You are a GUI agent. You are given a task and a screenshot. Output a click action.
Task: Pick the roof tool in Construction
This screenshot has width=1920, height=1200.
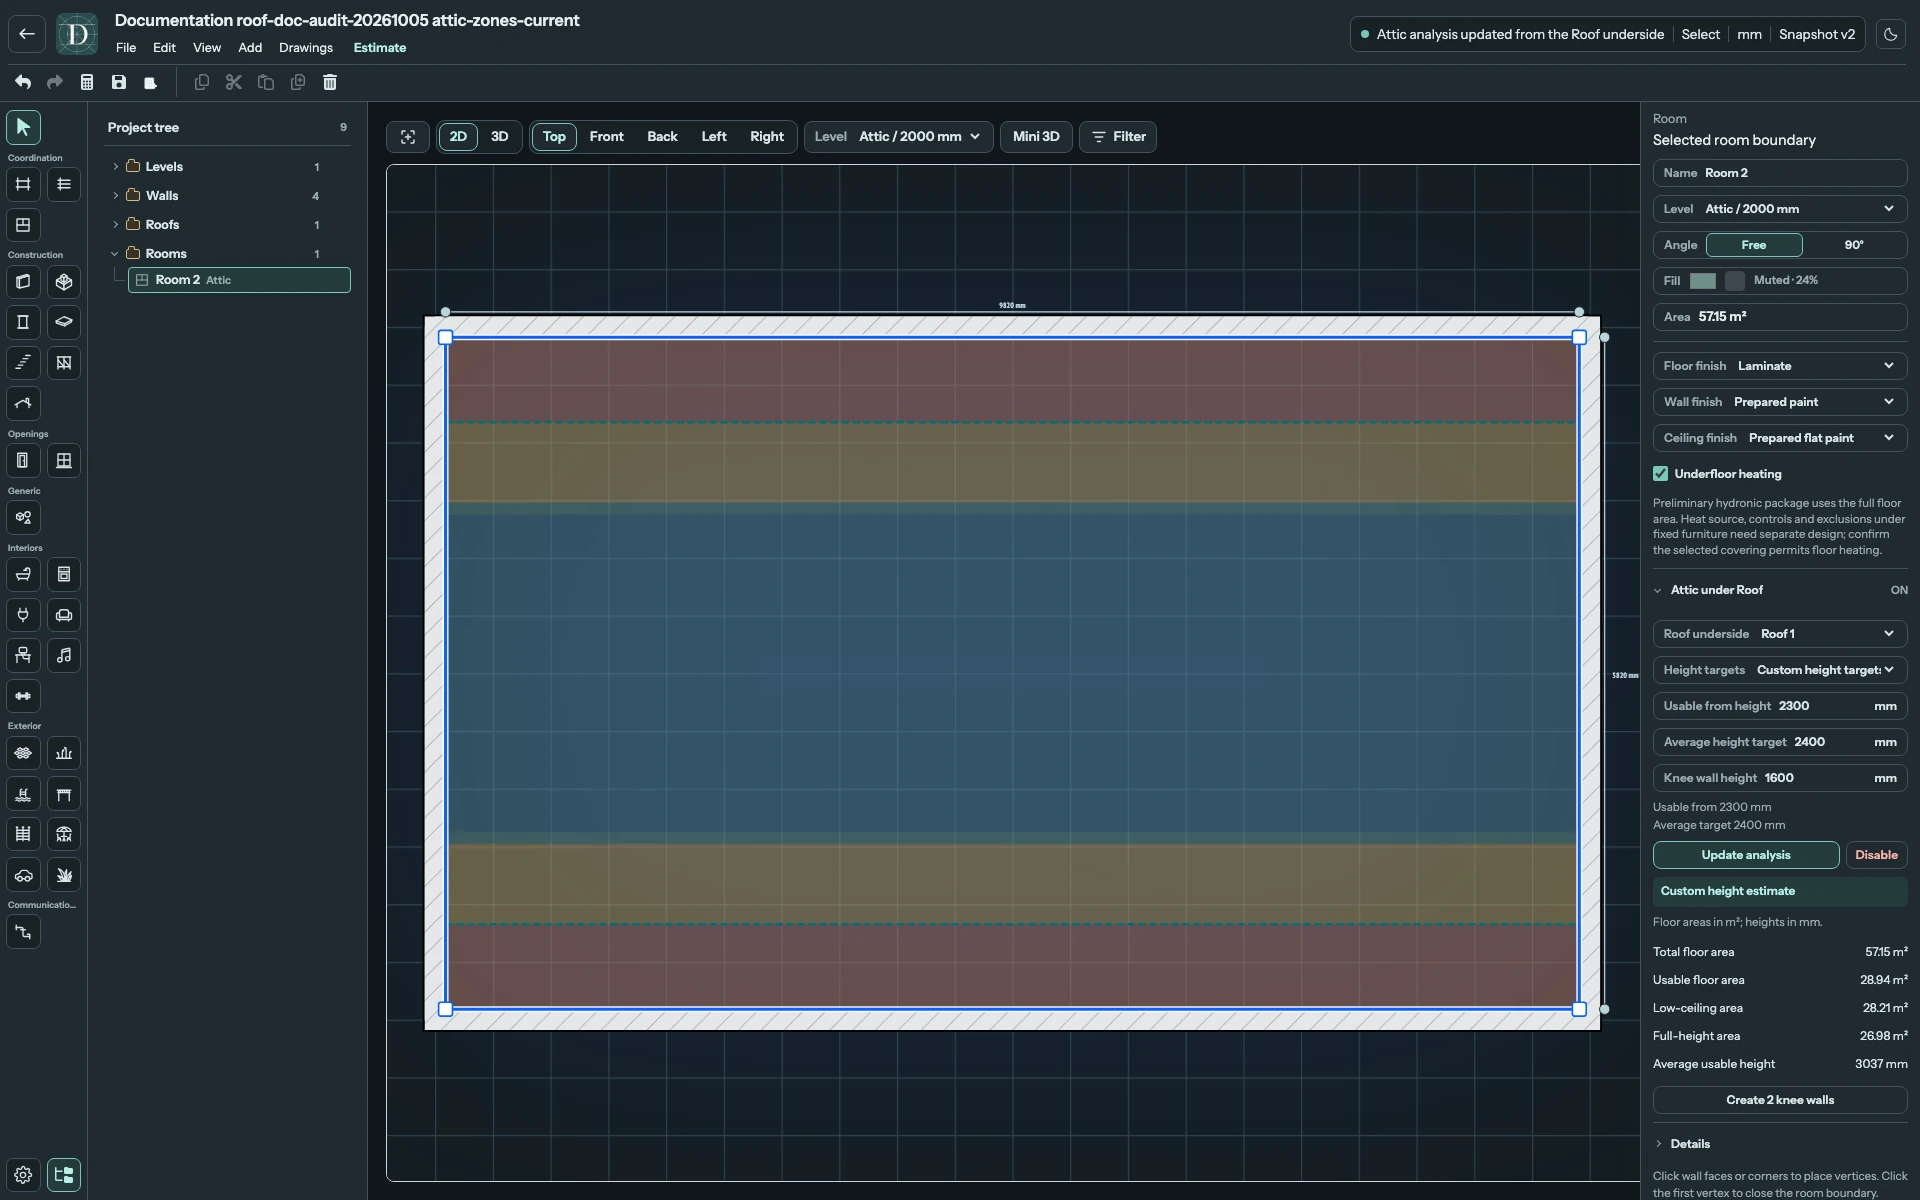click(23, 404)
